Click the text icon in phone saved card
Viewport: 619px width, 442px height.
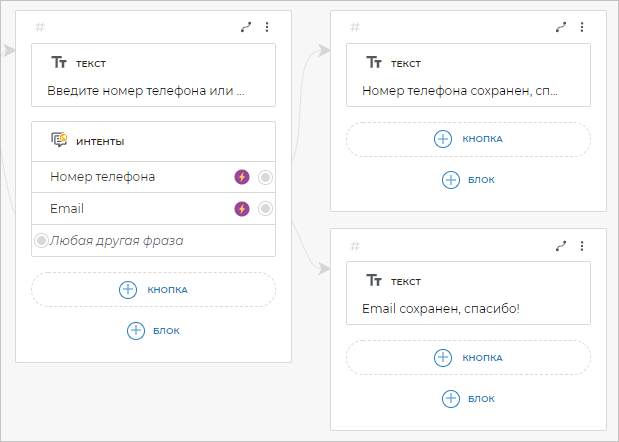pos(374,62)
